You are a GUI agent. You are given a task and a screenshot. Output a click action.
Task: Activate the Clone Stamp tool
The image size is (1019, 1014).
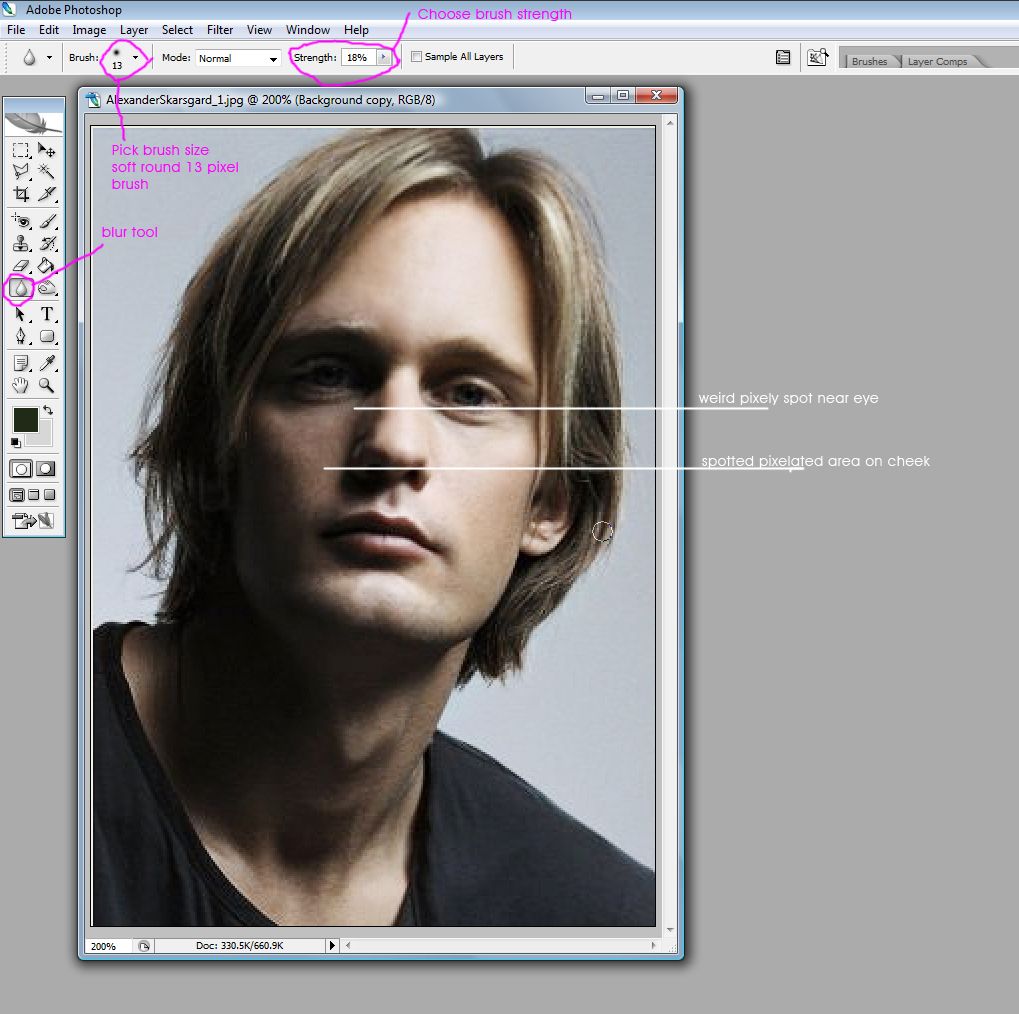19,244
